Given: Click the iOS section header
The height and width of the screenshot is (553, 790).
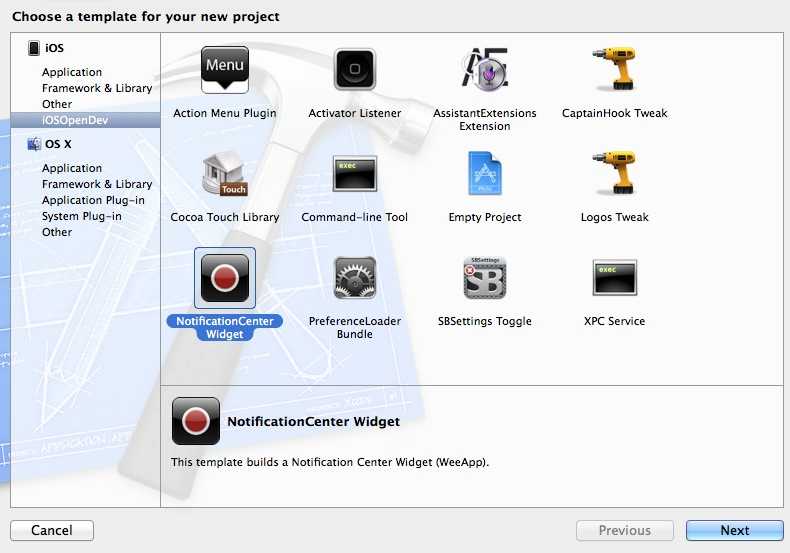Looking at the screenshot, I should 54,48.
